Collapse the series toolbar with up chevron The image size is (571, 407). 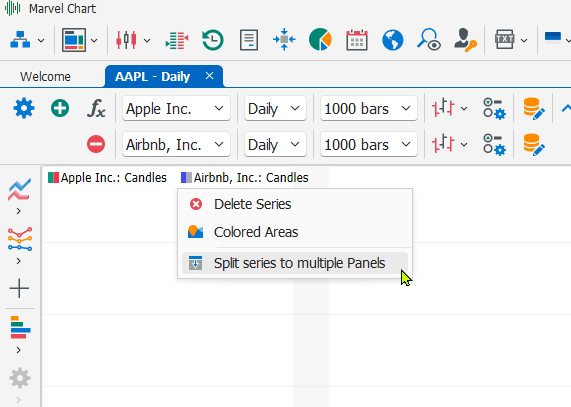pos(566,108)
